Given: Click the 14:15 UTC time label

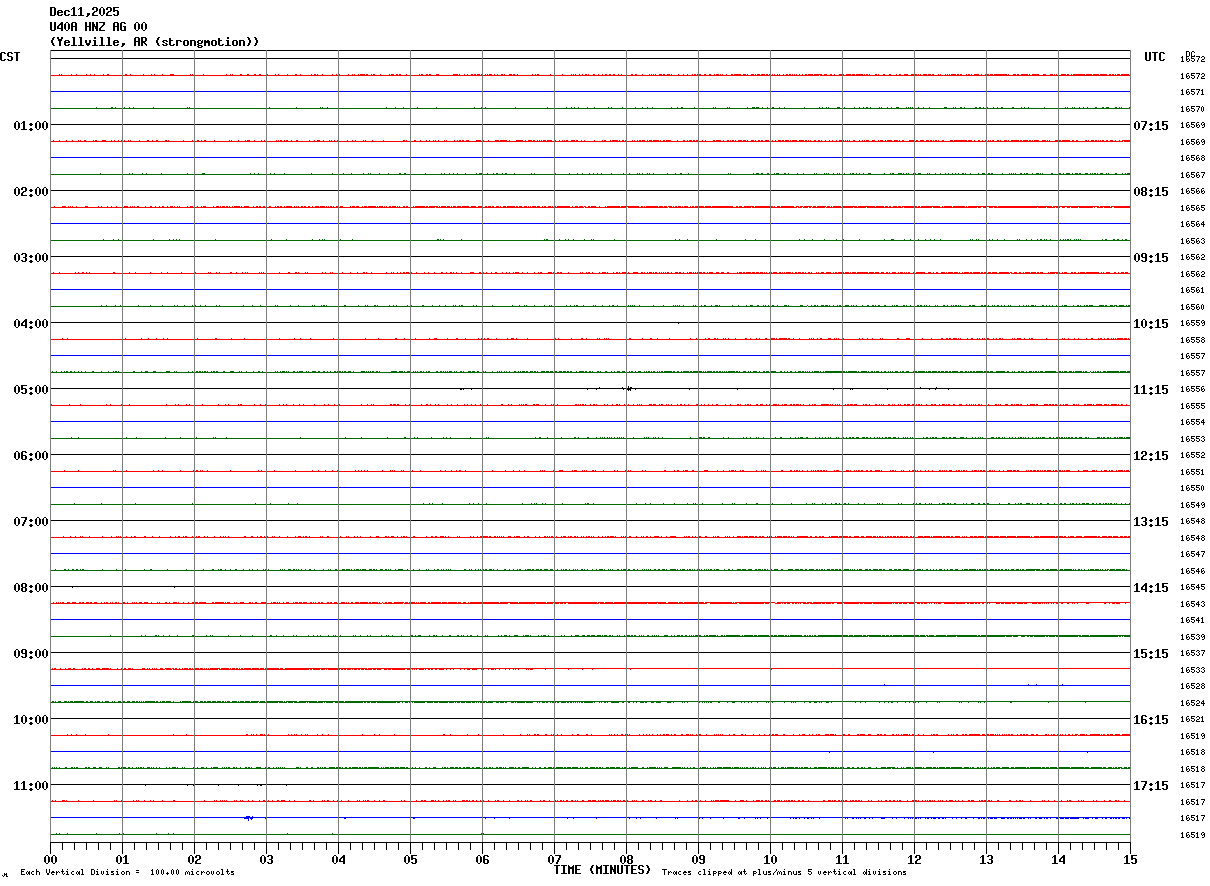Looking at the screenshot, I should [1151, 588].
